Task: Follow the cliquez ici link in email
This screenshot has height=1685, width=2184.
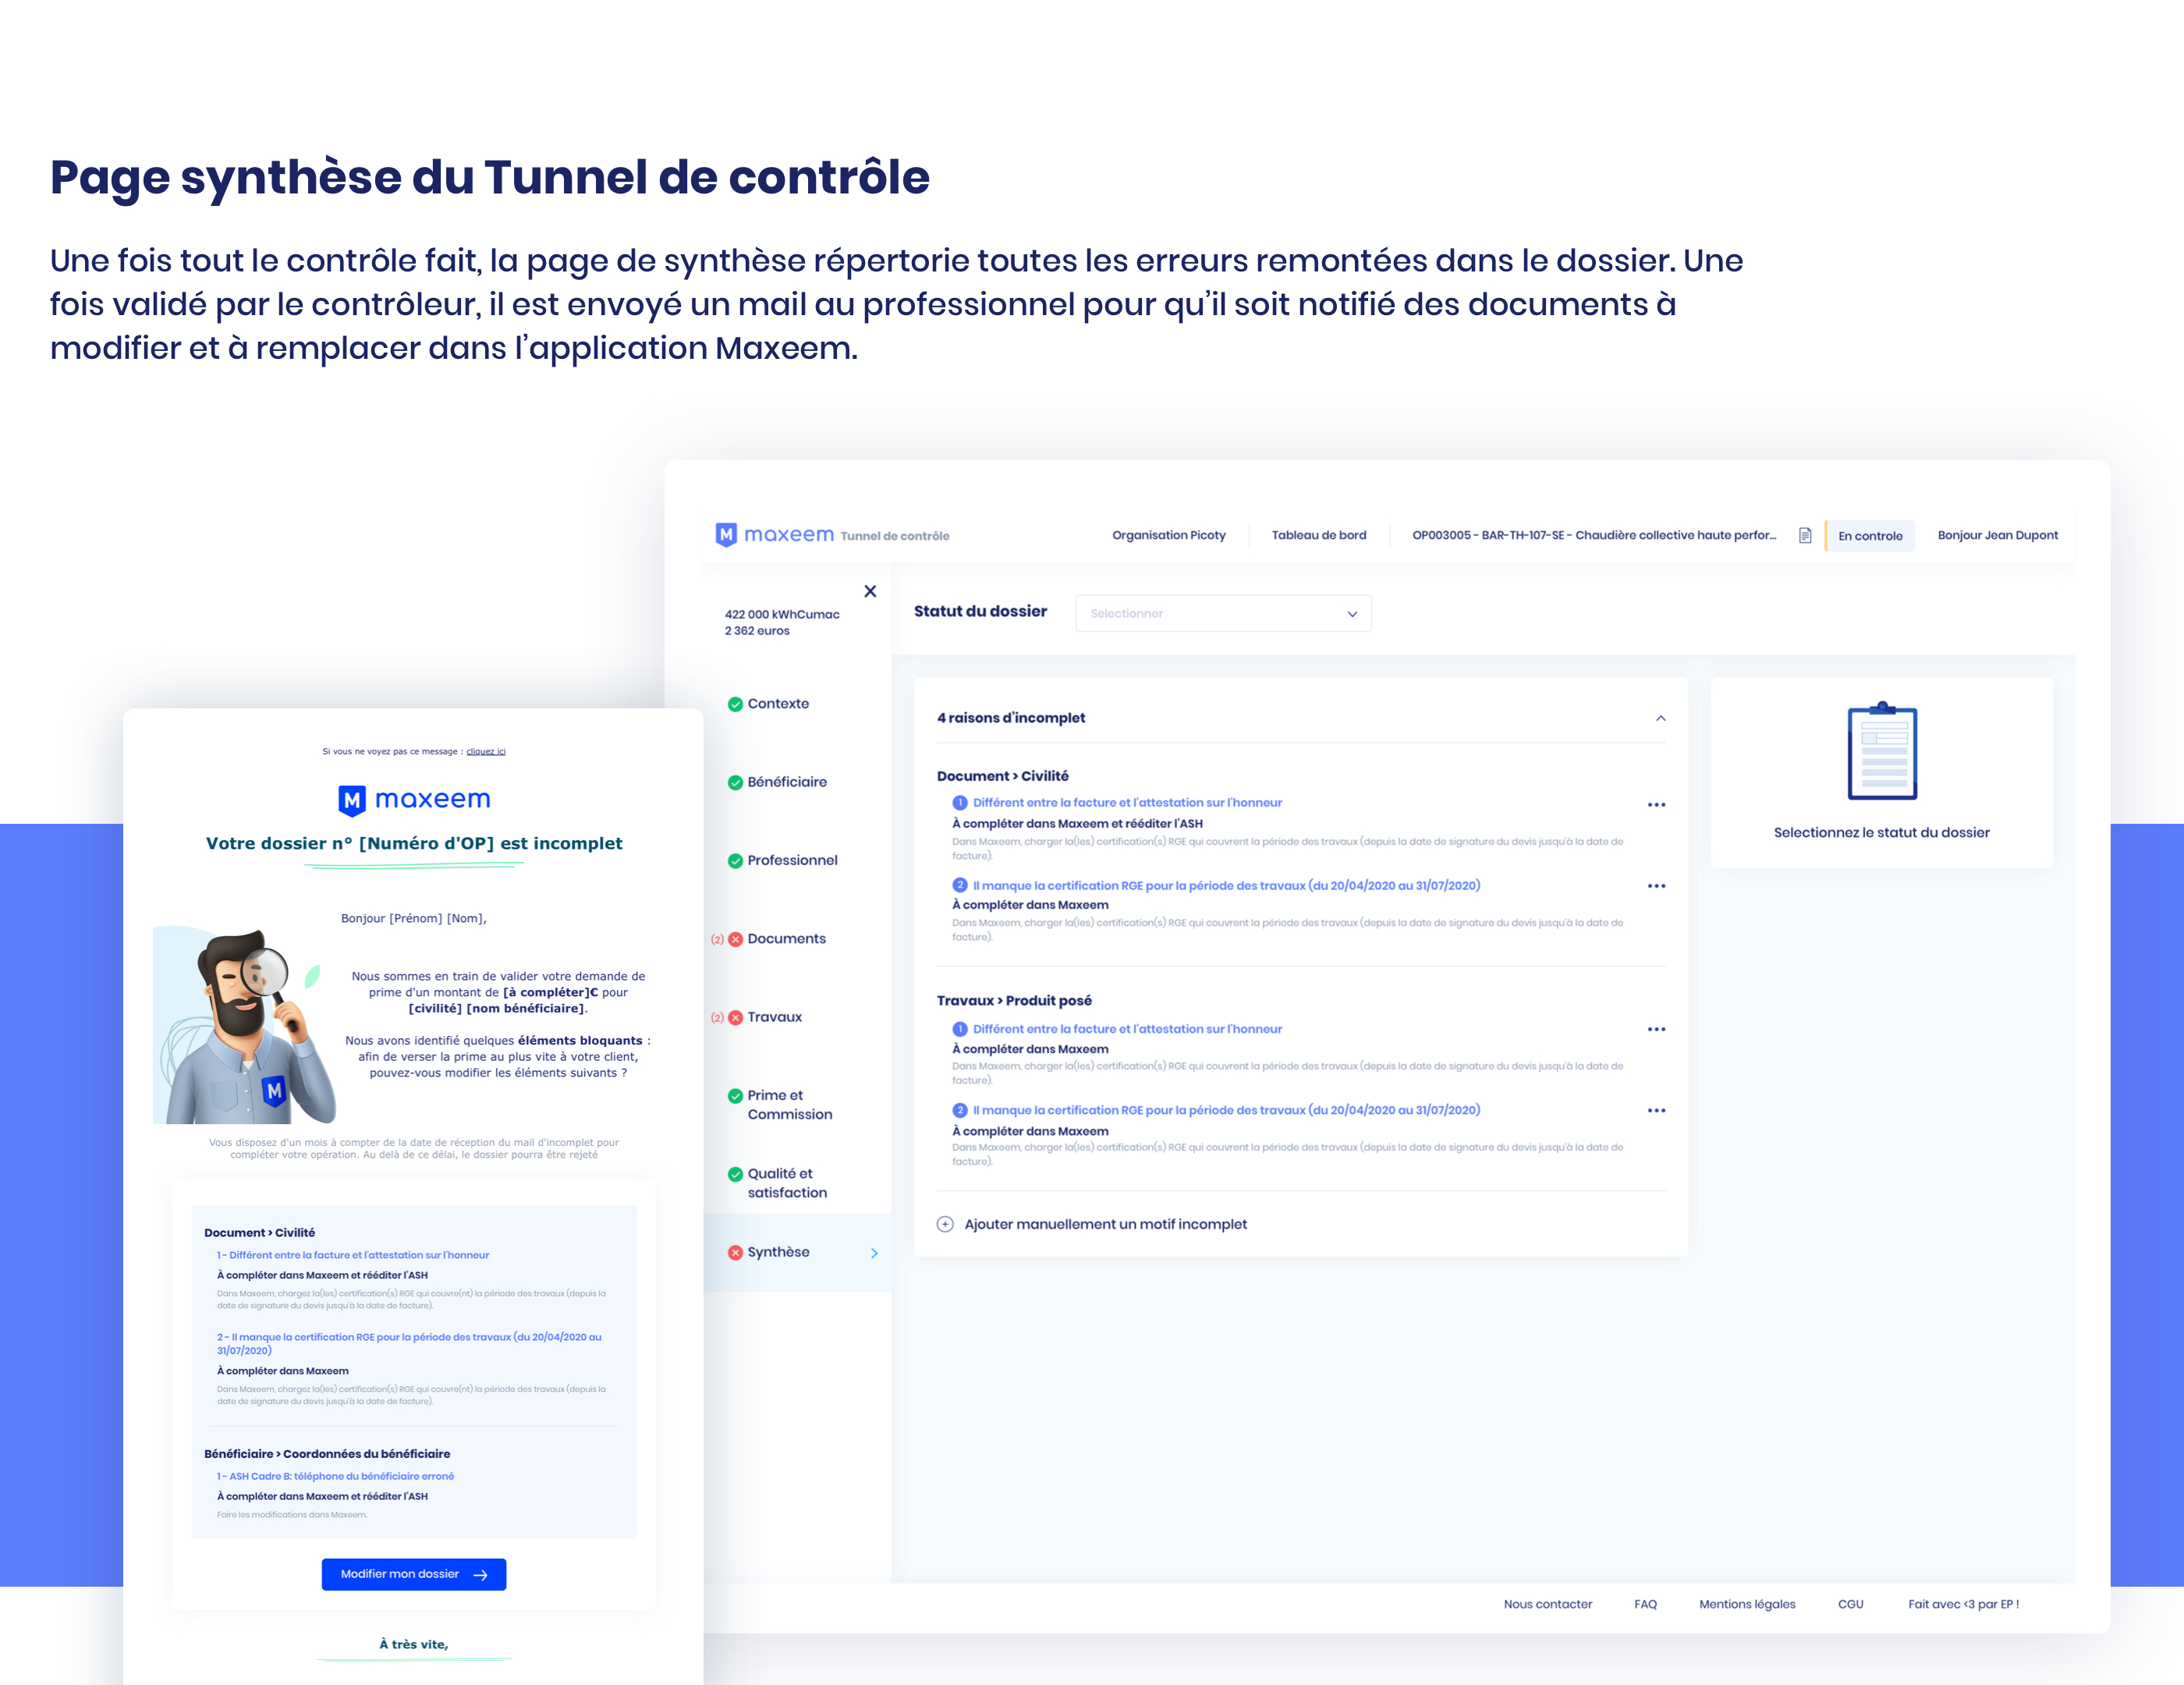Action: tap(485, 751)
